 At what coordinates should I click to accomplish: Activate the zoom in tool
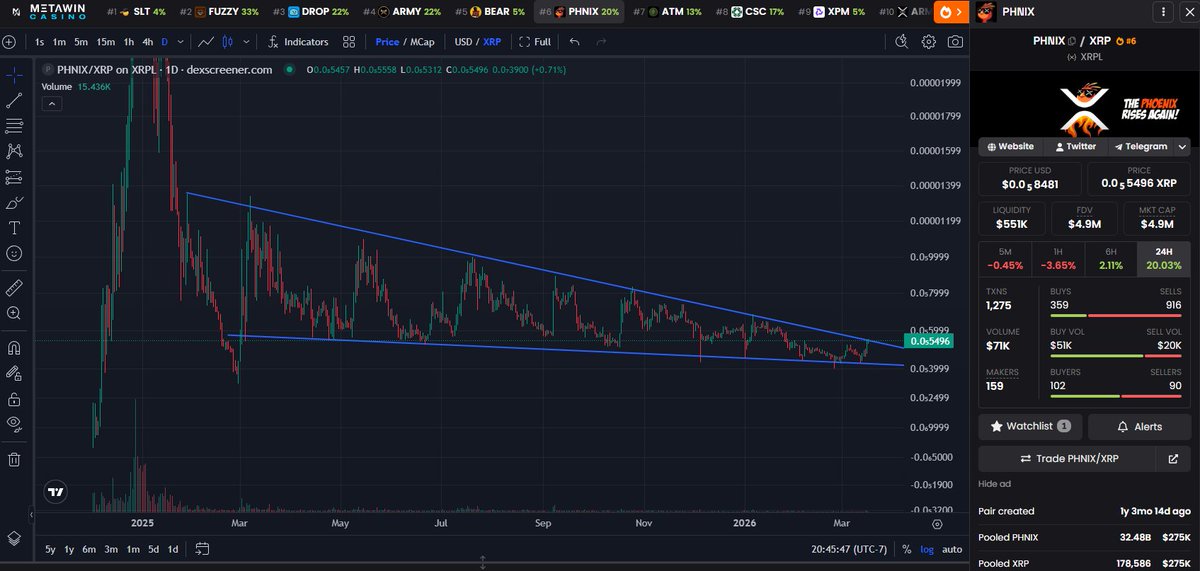14,313
